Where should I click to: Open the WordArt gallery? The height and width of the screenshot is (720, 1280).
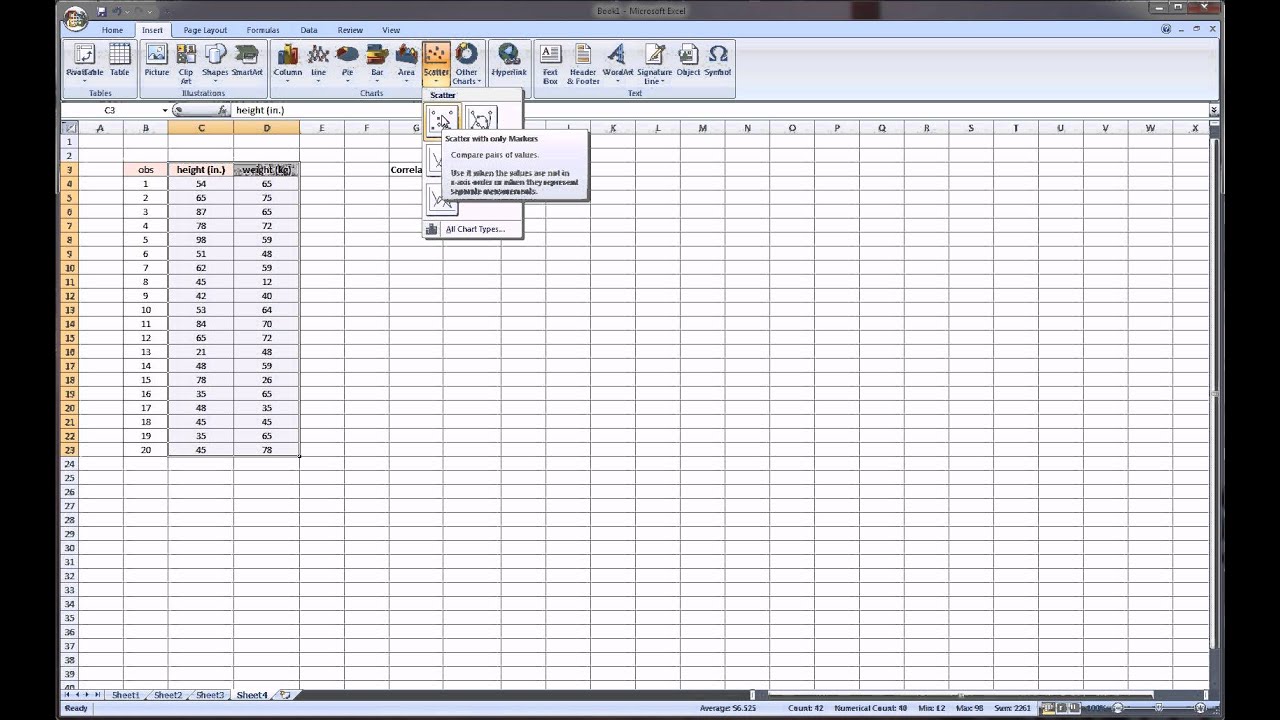[x=617, y=62]
